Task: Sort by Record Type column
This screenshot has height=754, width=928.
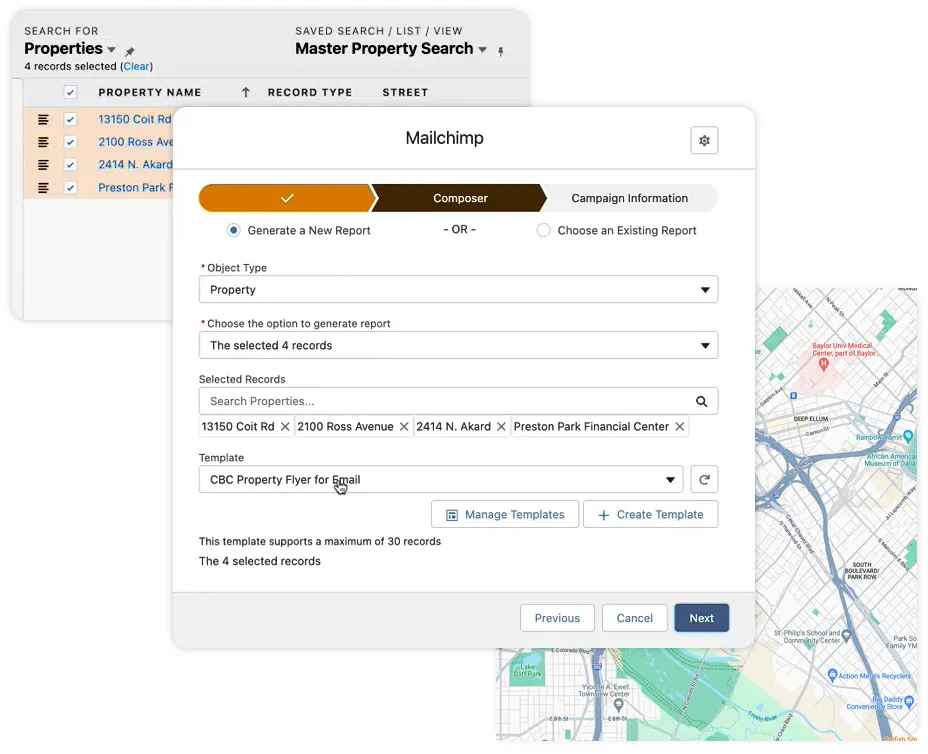Action: click(310, 92)
